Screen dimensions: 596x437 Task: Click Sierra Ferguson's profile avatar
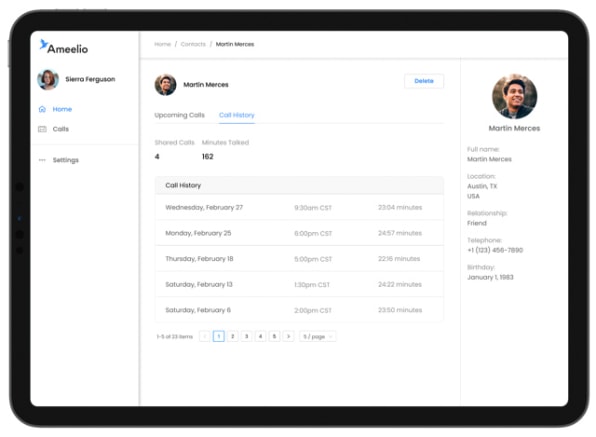48,79
